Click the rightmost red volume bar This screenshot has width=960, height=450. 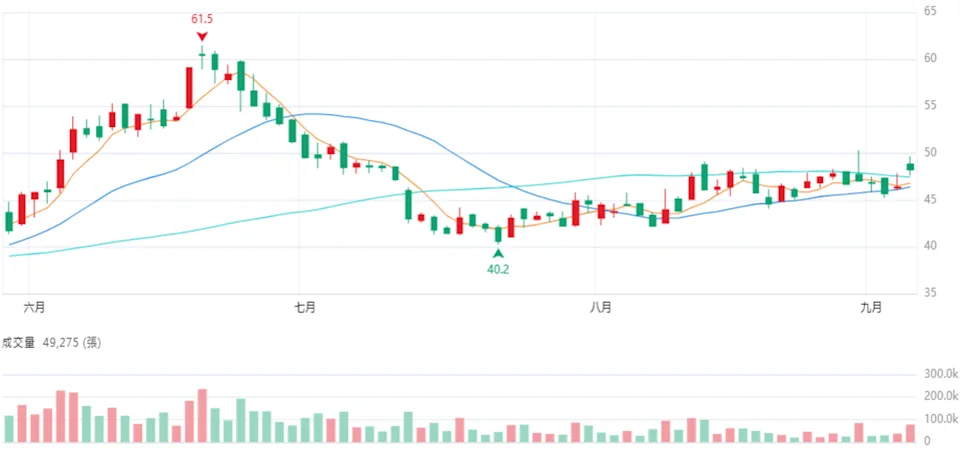910,433
